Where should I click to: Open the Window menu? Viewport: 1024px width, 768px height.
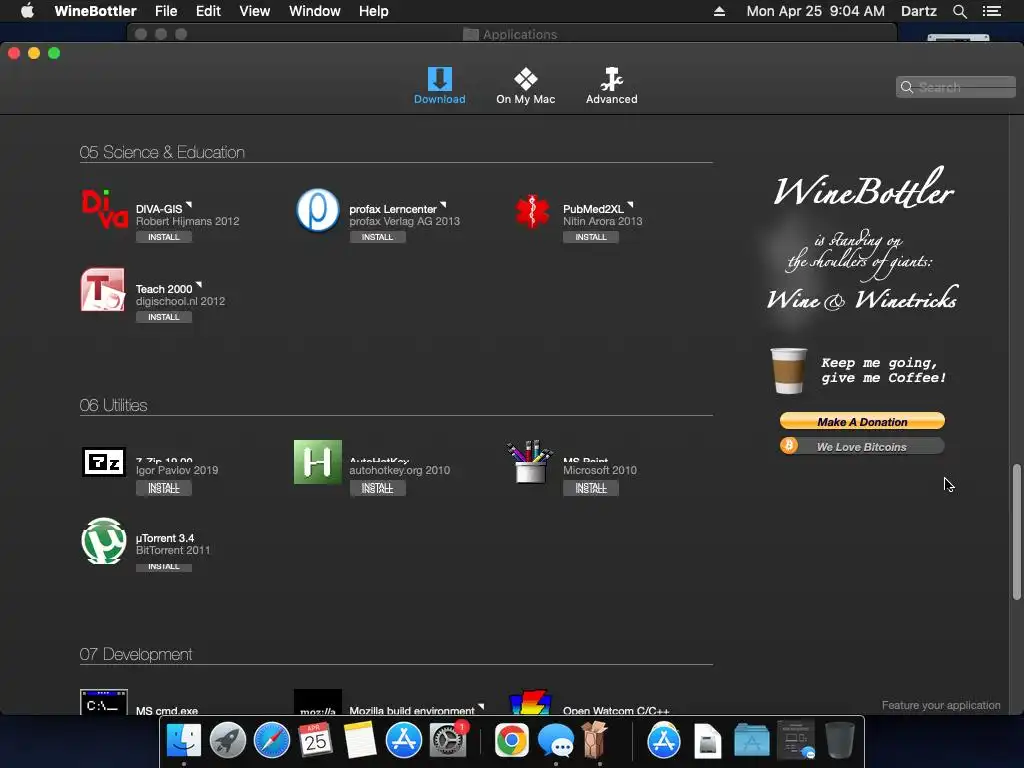pyautogui.click(x=315, y=11)
